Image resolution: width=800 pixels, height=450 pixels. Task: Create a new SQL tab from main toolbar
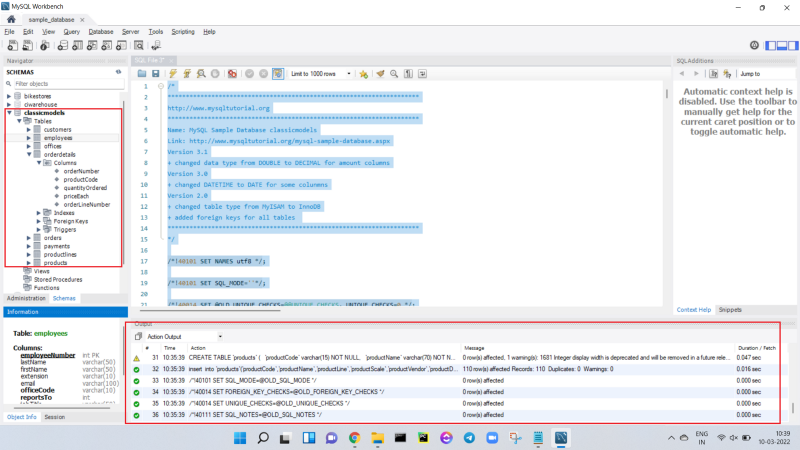point(12,45)
